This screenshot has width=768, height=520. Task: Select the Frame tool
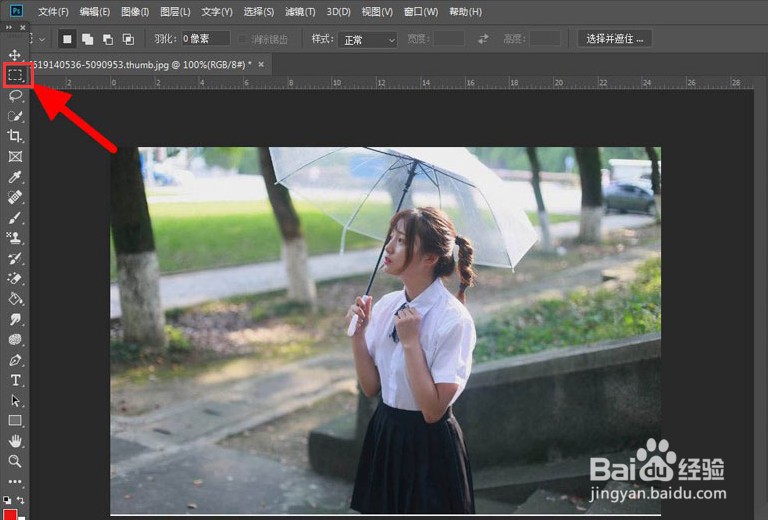[15, 157]
